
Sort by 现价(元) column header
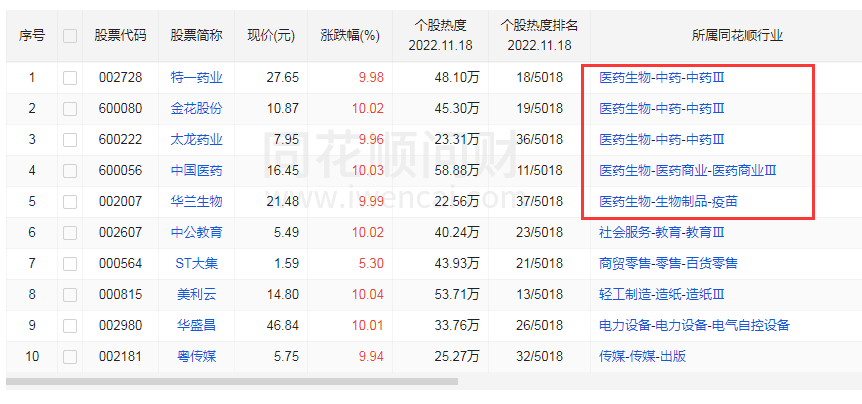271,36
